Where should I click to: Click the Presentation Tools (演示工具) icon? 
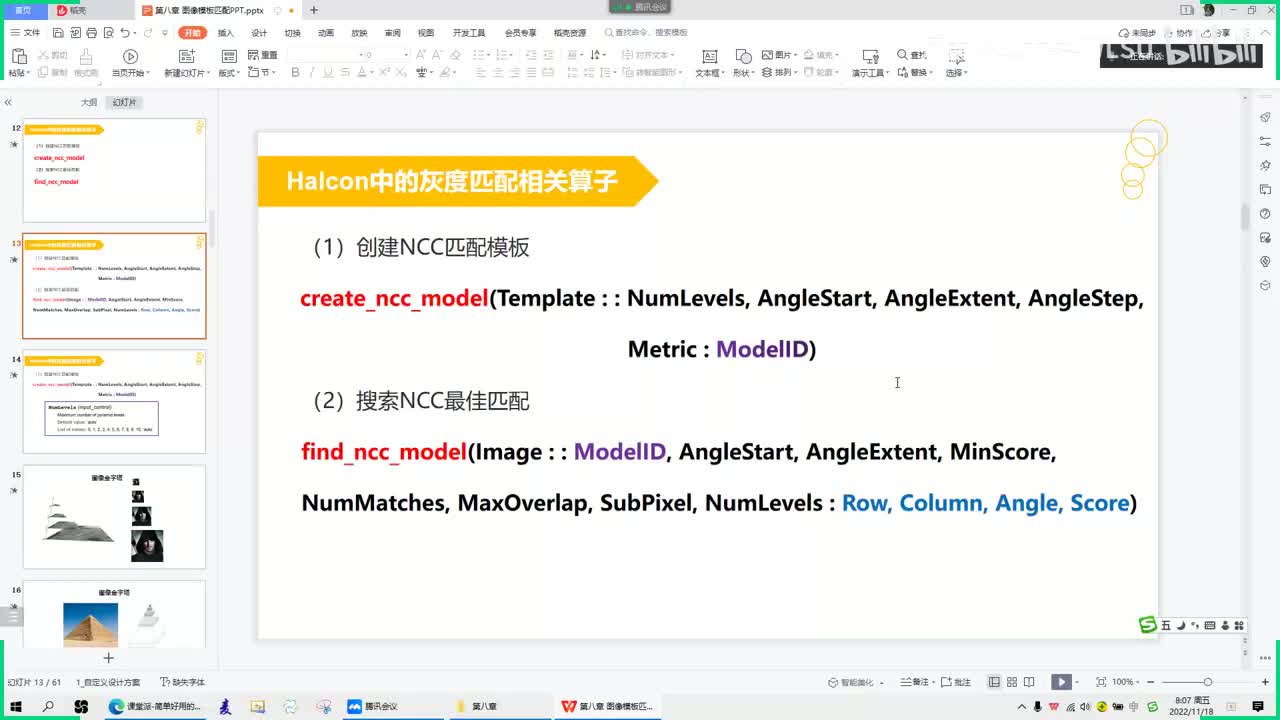coord(869,57)
